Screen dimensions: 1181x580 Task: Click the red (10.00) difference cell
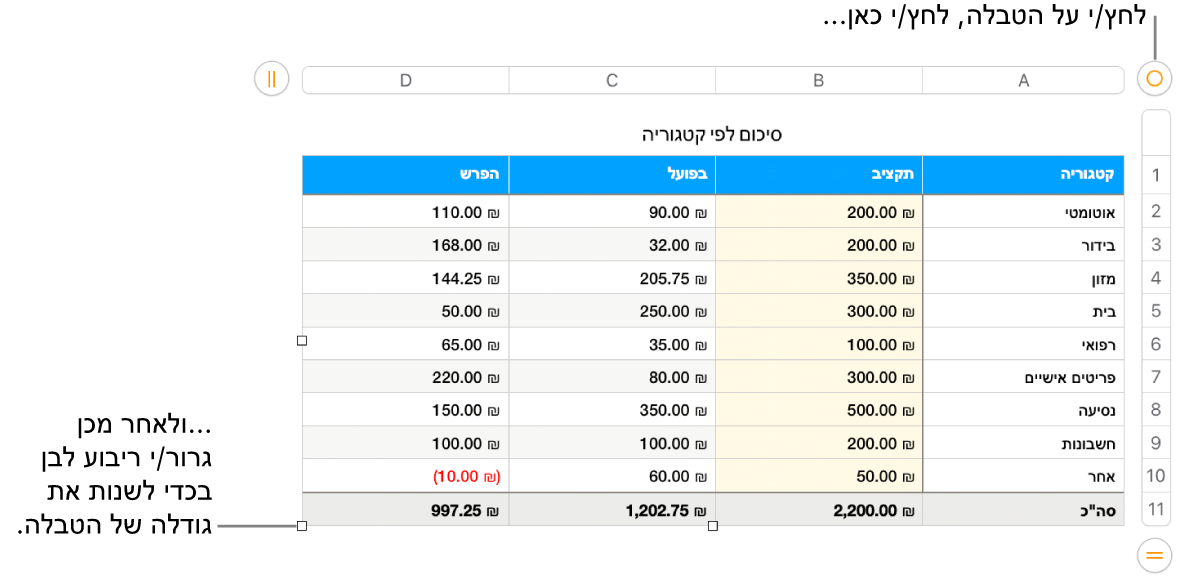406,476
